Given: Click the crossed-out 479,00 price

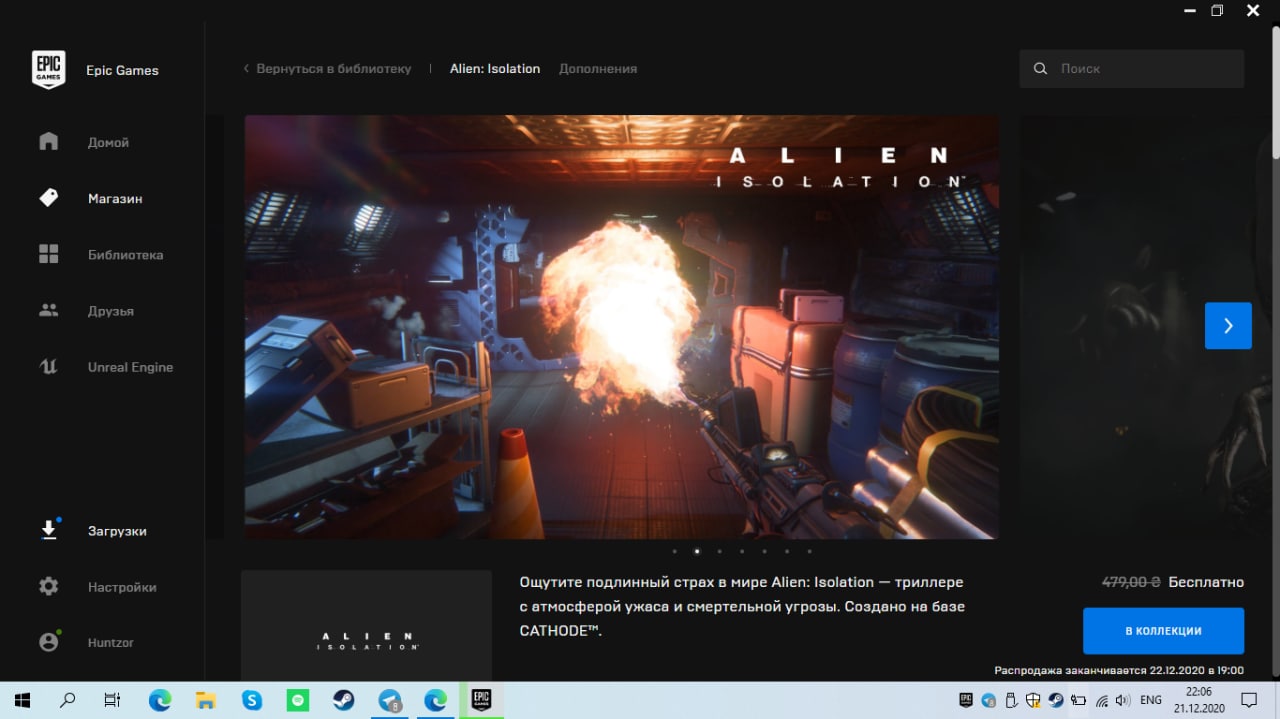Looking at the screenshot, I should pos(1131,582).
